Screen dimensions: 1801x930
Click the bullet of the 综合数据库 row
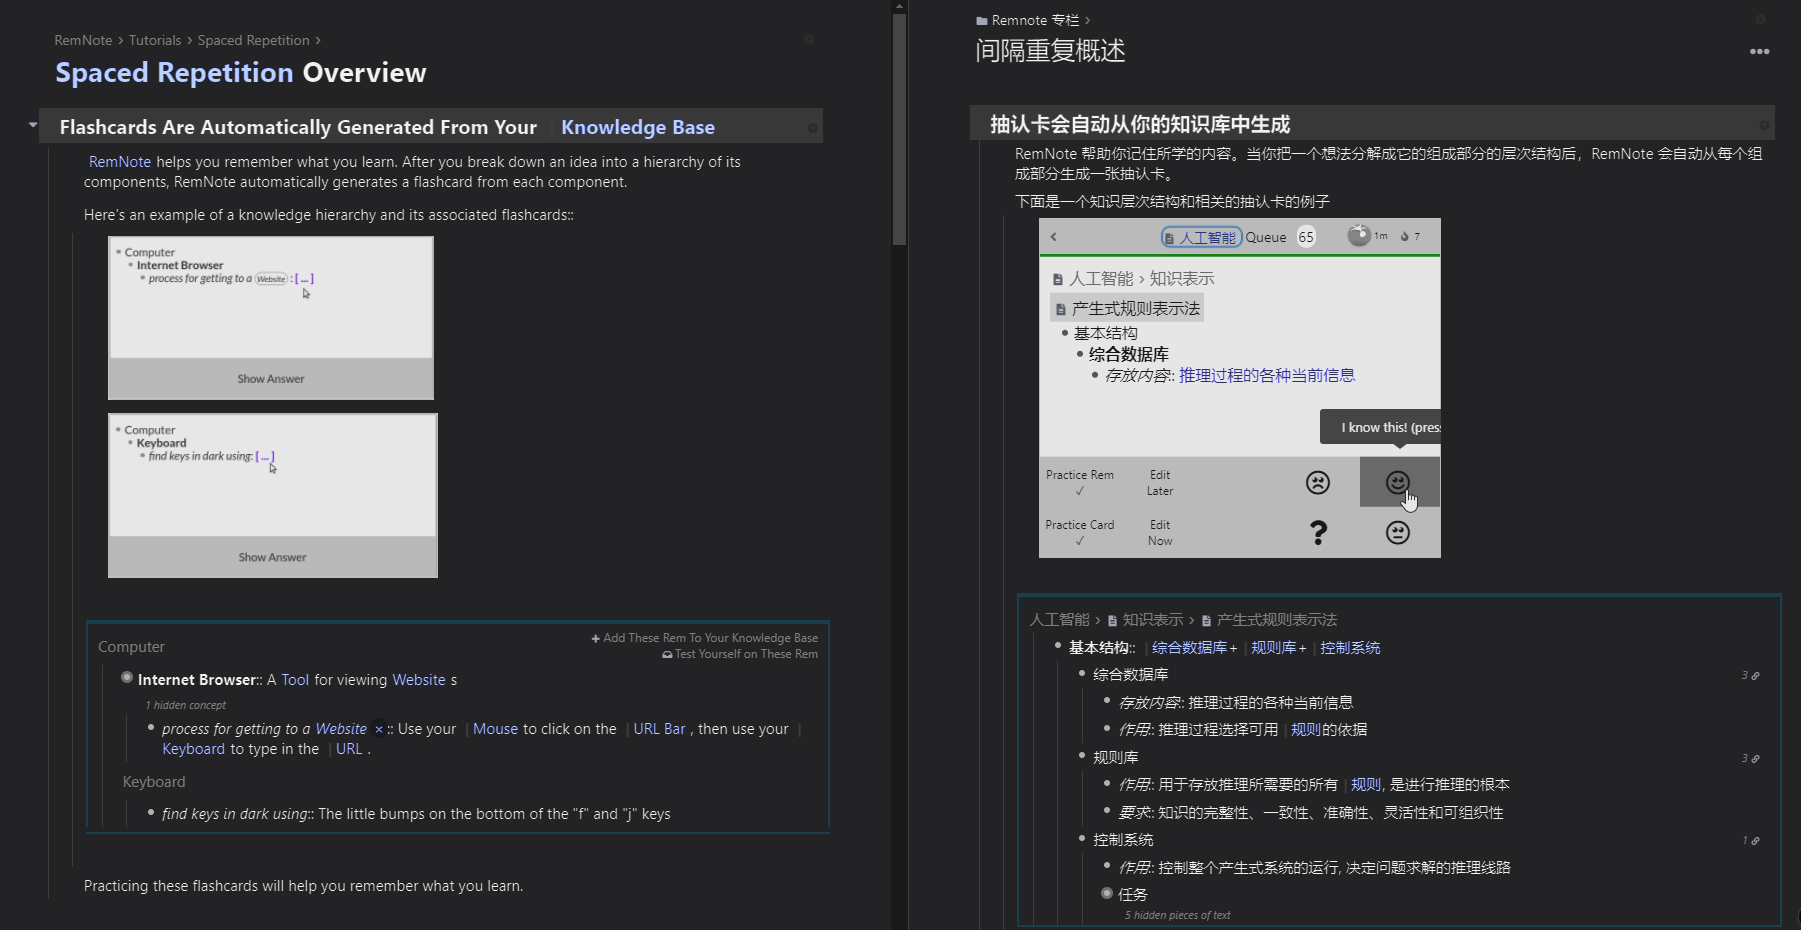[x=1082, y=673]
